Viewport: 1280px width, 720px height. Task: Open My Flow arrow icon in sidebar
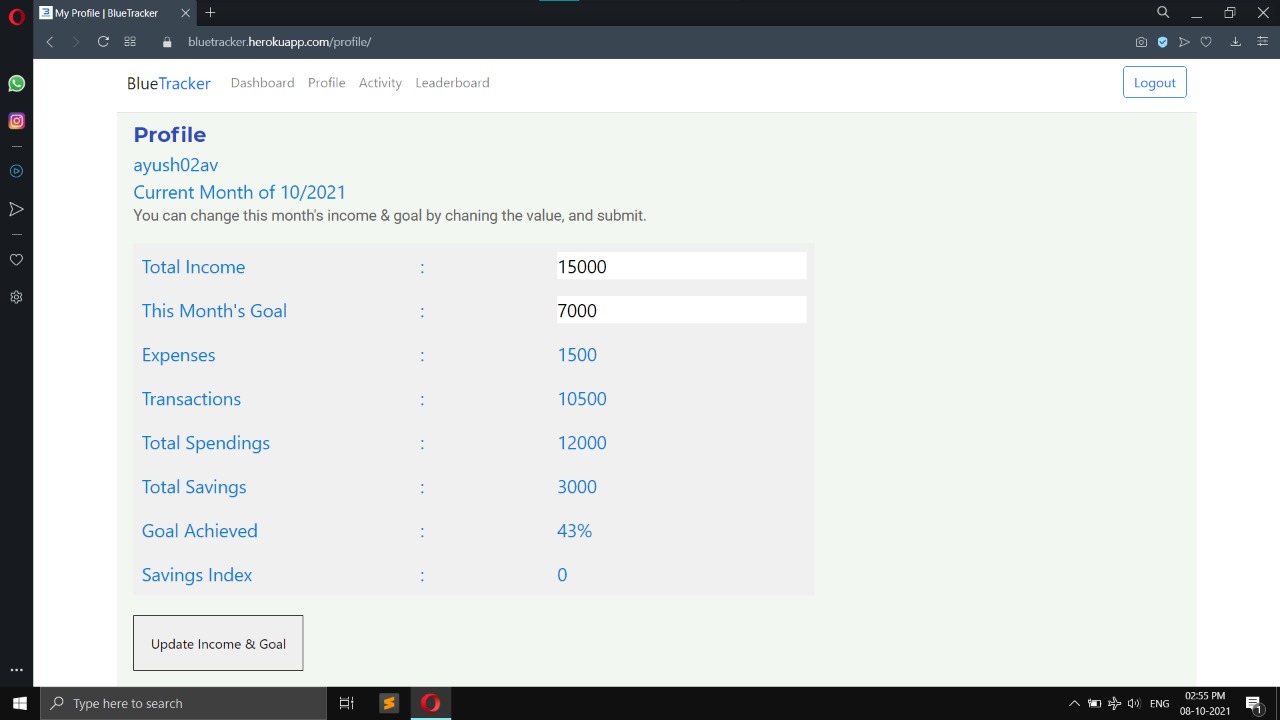coord(16,209)
